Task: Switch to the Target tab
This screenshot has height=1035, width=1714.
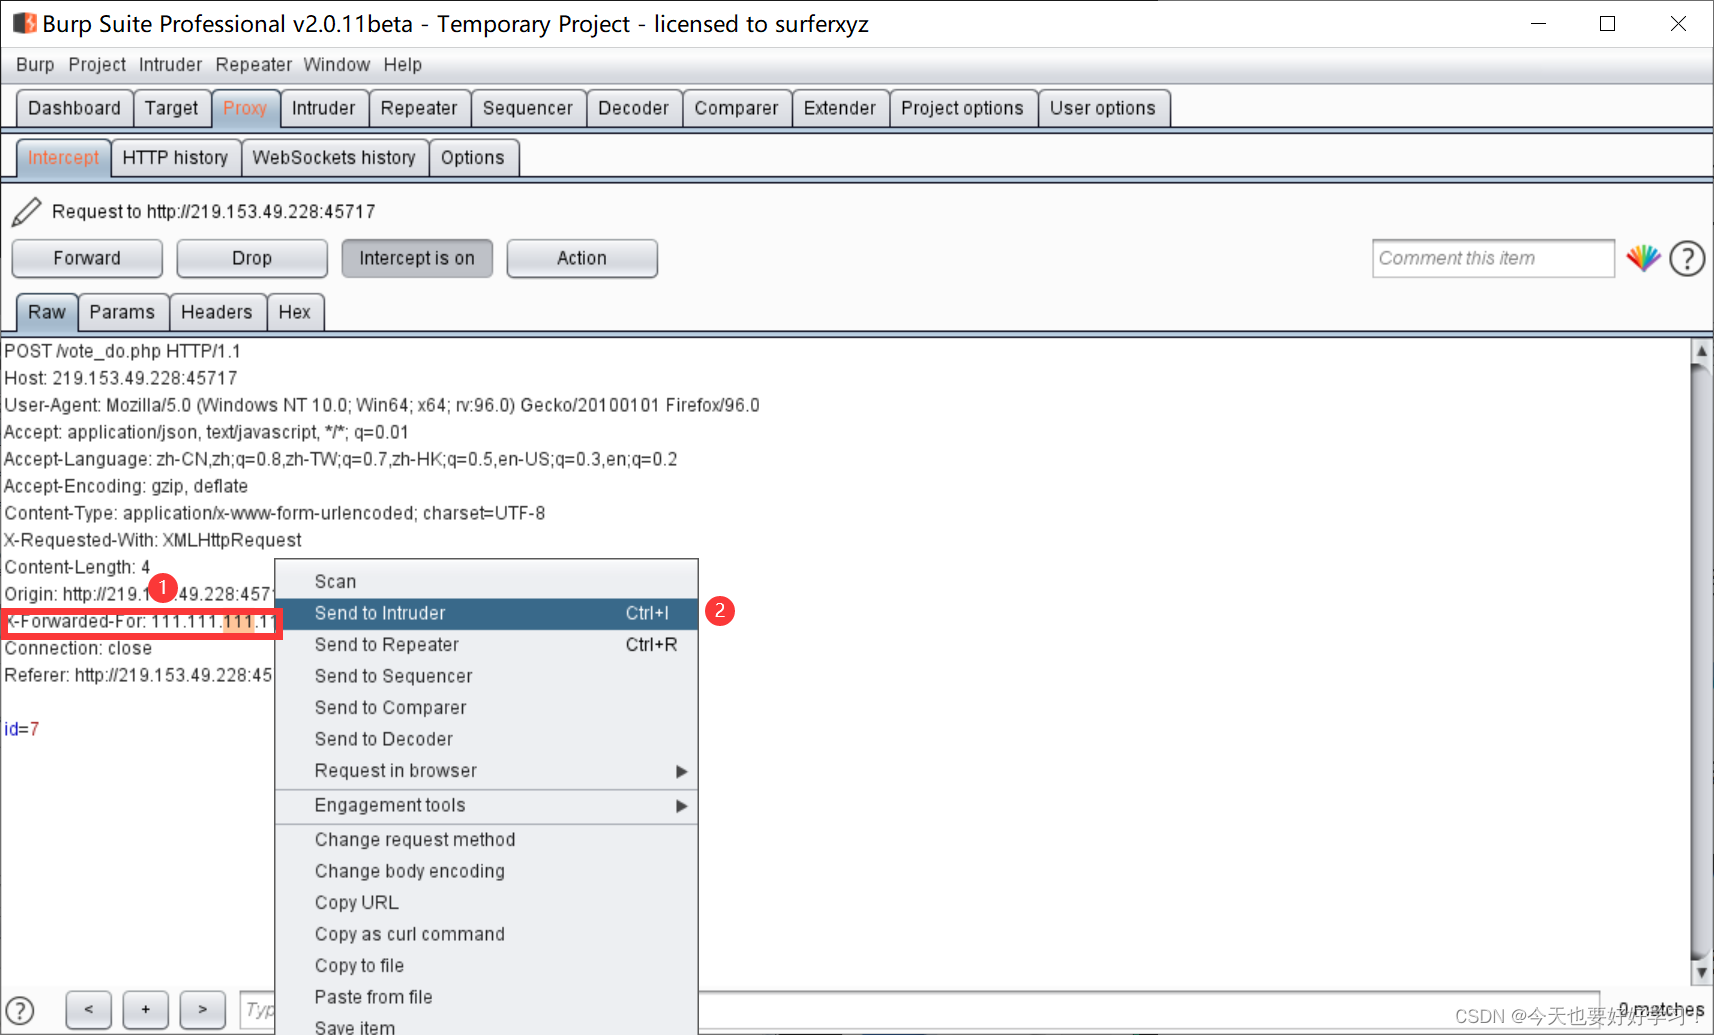Action: pos(172,108)
